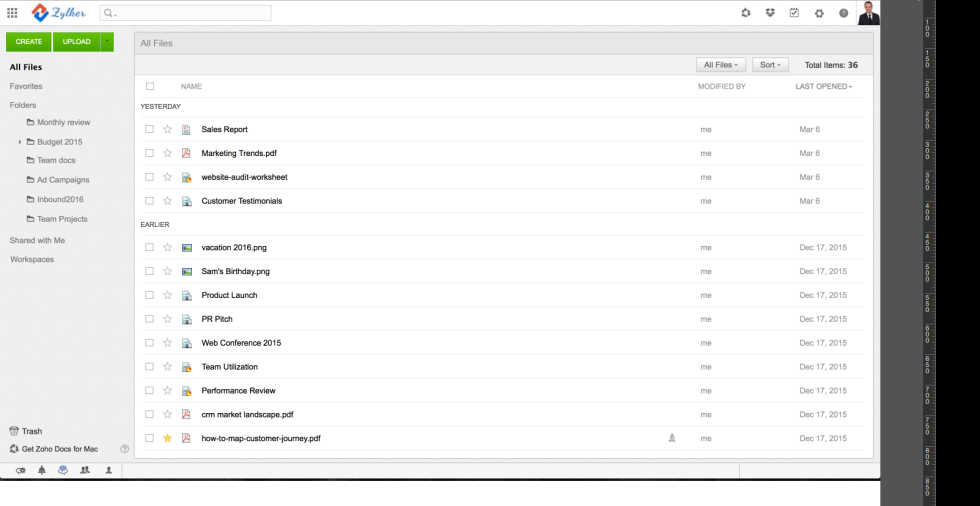Image resolution: width=980 pixels, height=506 pixels.
Task: Click the help icon beside Get Zoho Docs
Action: 124,449
